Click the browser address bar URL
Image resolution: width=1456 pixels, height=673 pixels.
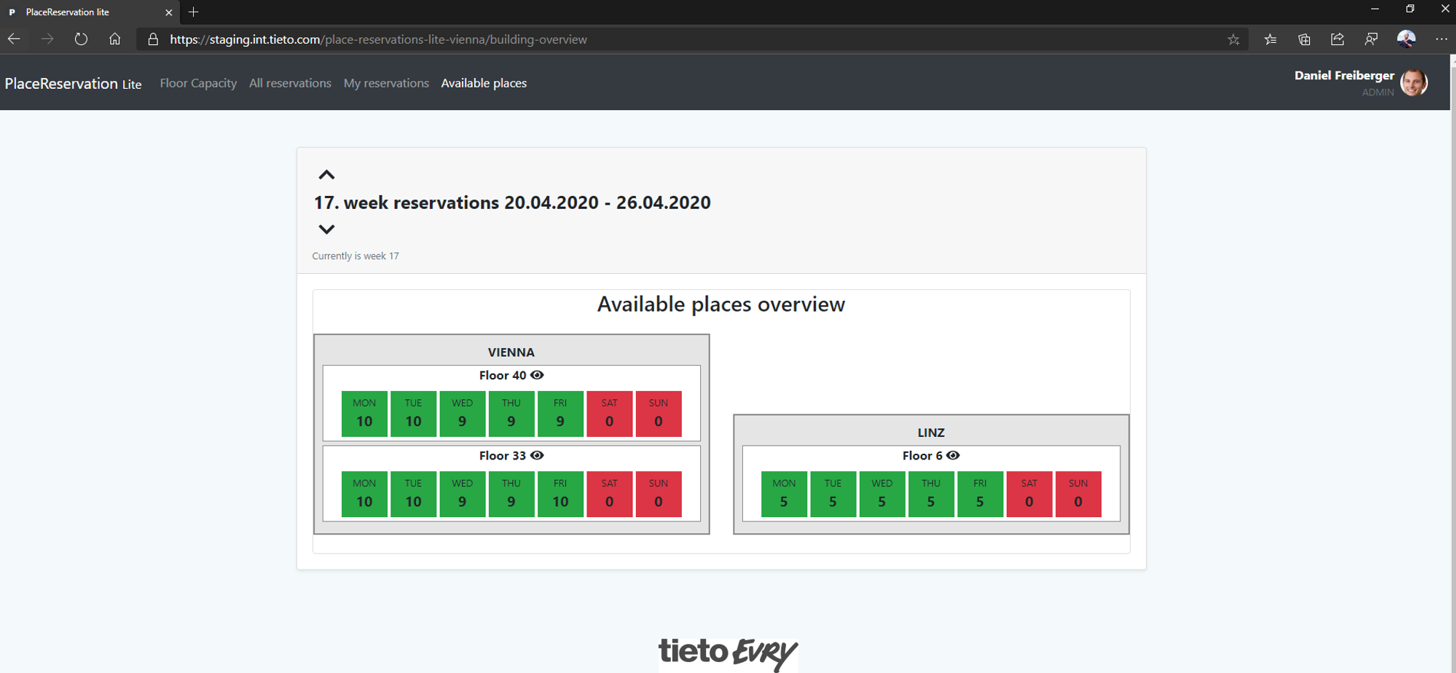(378, 39)
